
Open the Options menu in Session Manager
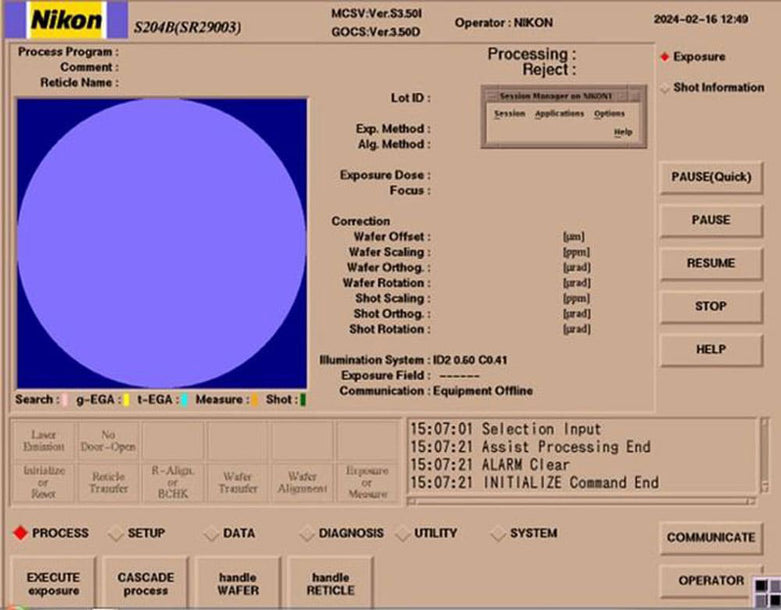(609, 114)
